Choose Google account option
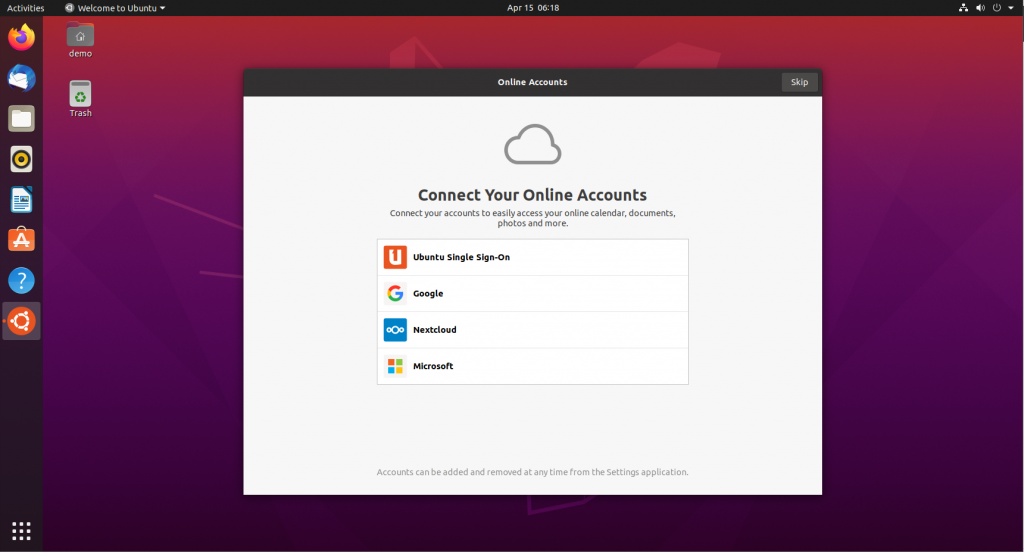Screen dimensions: 1024x552 [533, 293]
